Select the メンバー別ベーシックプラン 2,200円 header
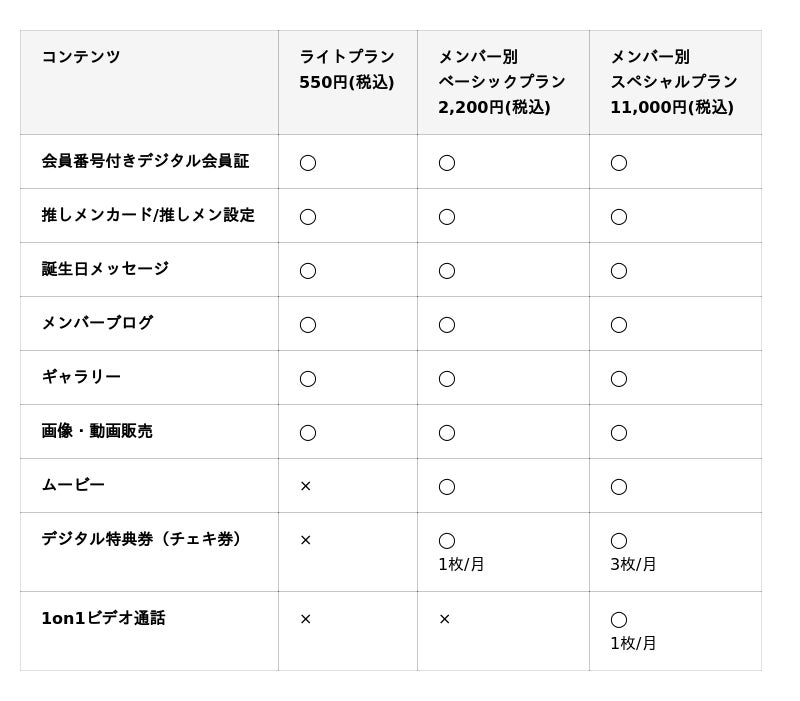The height and width of the screenshot is (701, 800). pyautogui.click(x=501, y=82)
